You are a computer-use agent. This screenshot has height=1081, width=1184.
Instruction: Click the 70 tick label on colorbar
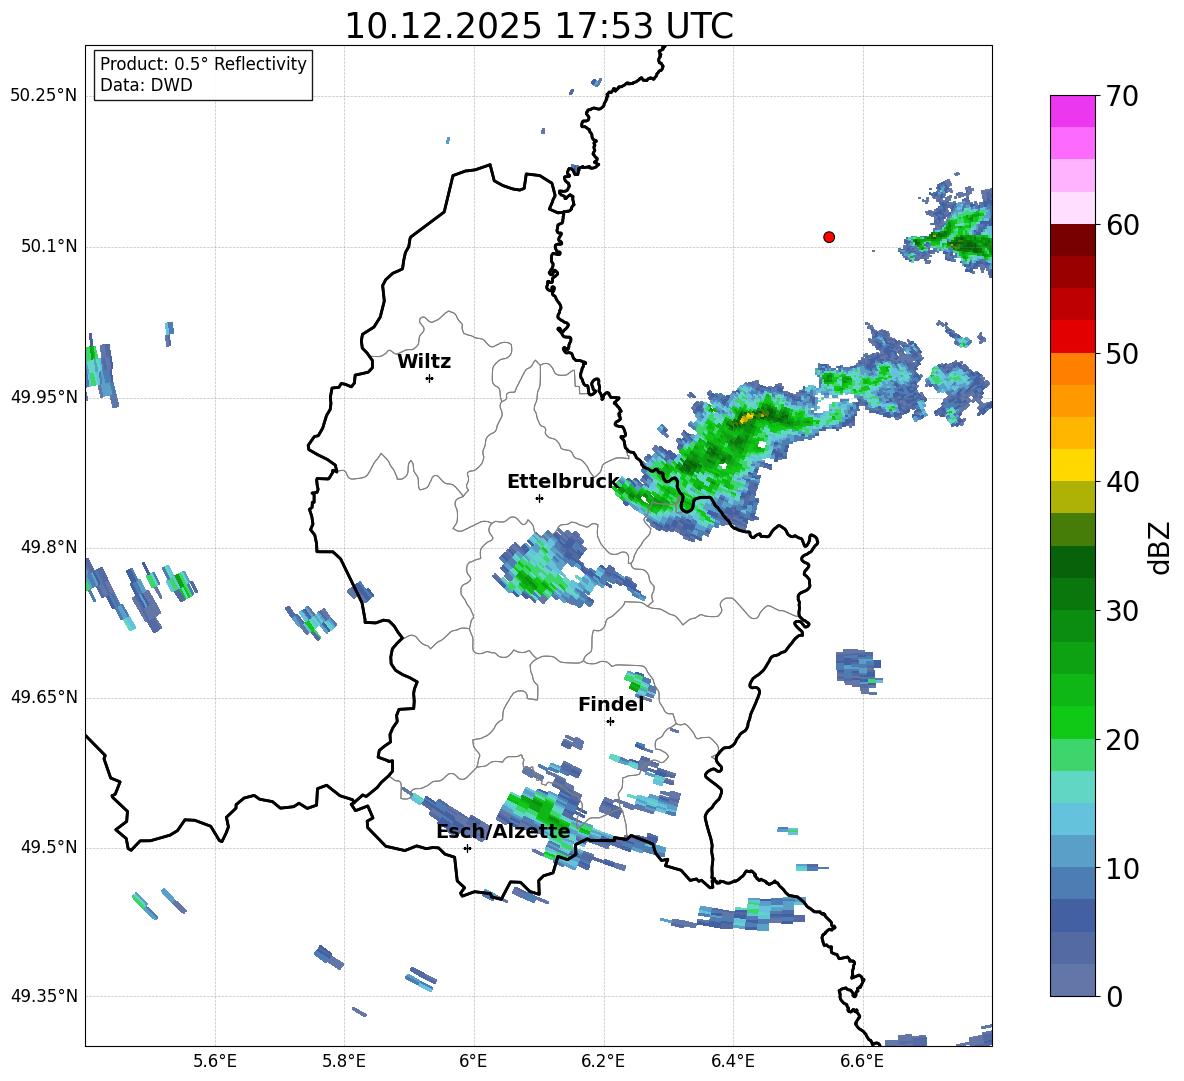pyautogui.click(x=1122, y=97)
